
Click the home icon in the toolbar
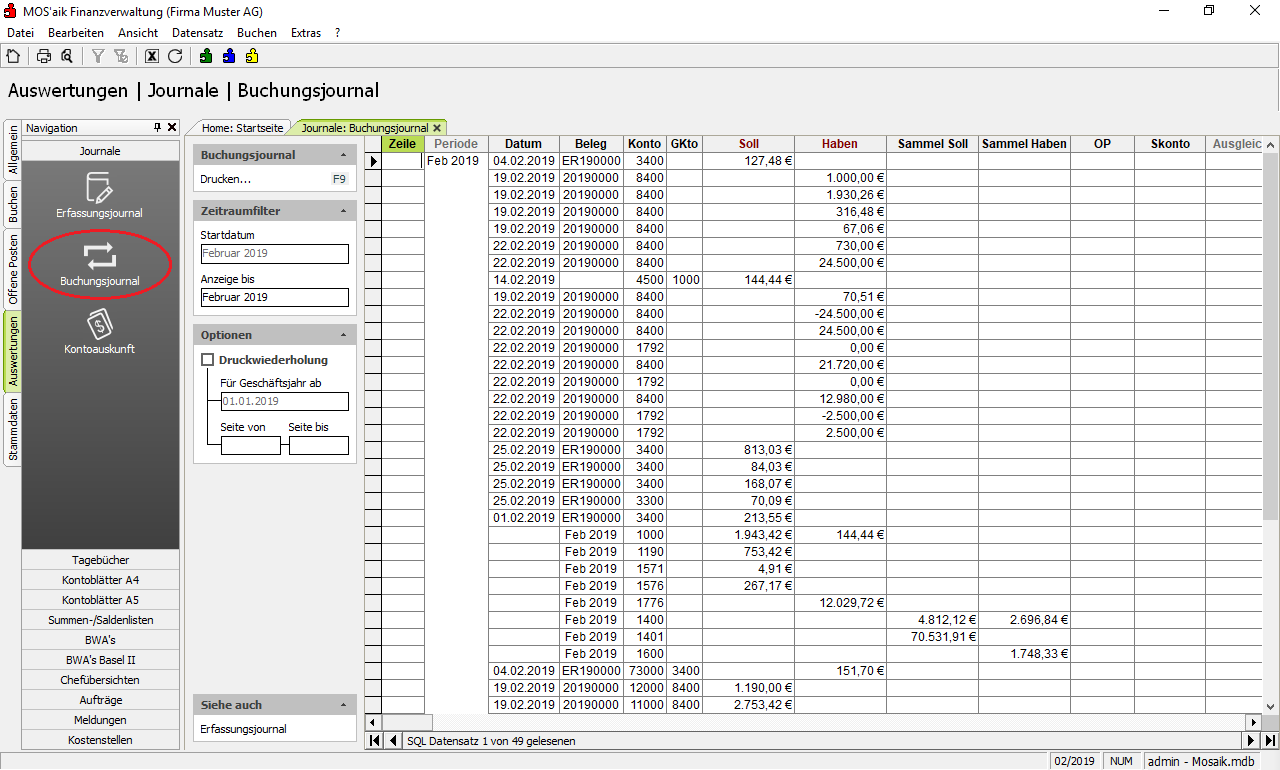(x=13, y=56)
